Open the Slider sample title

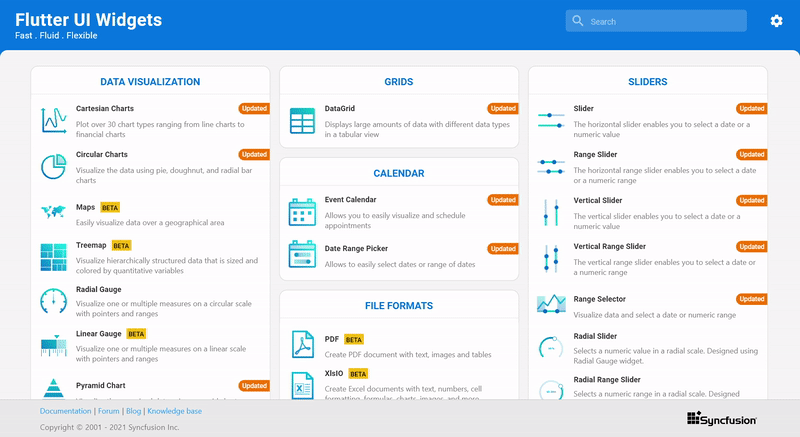[583, 109]
